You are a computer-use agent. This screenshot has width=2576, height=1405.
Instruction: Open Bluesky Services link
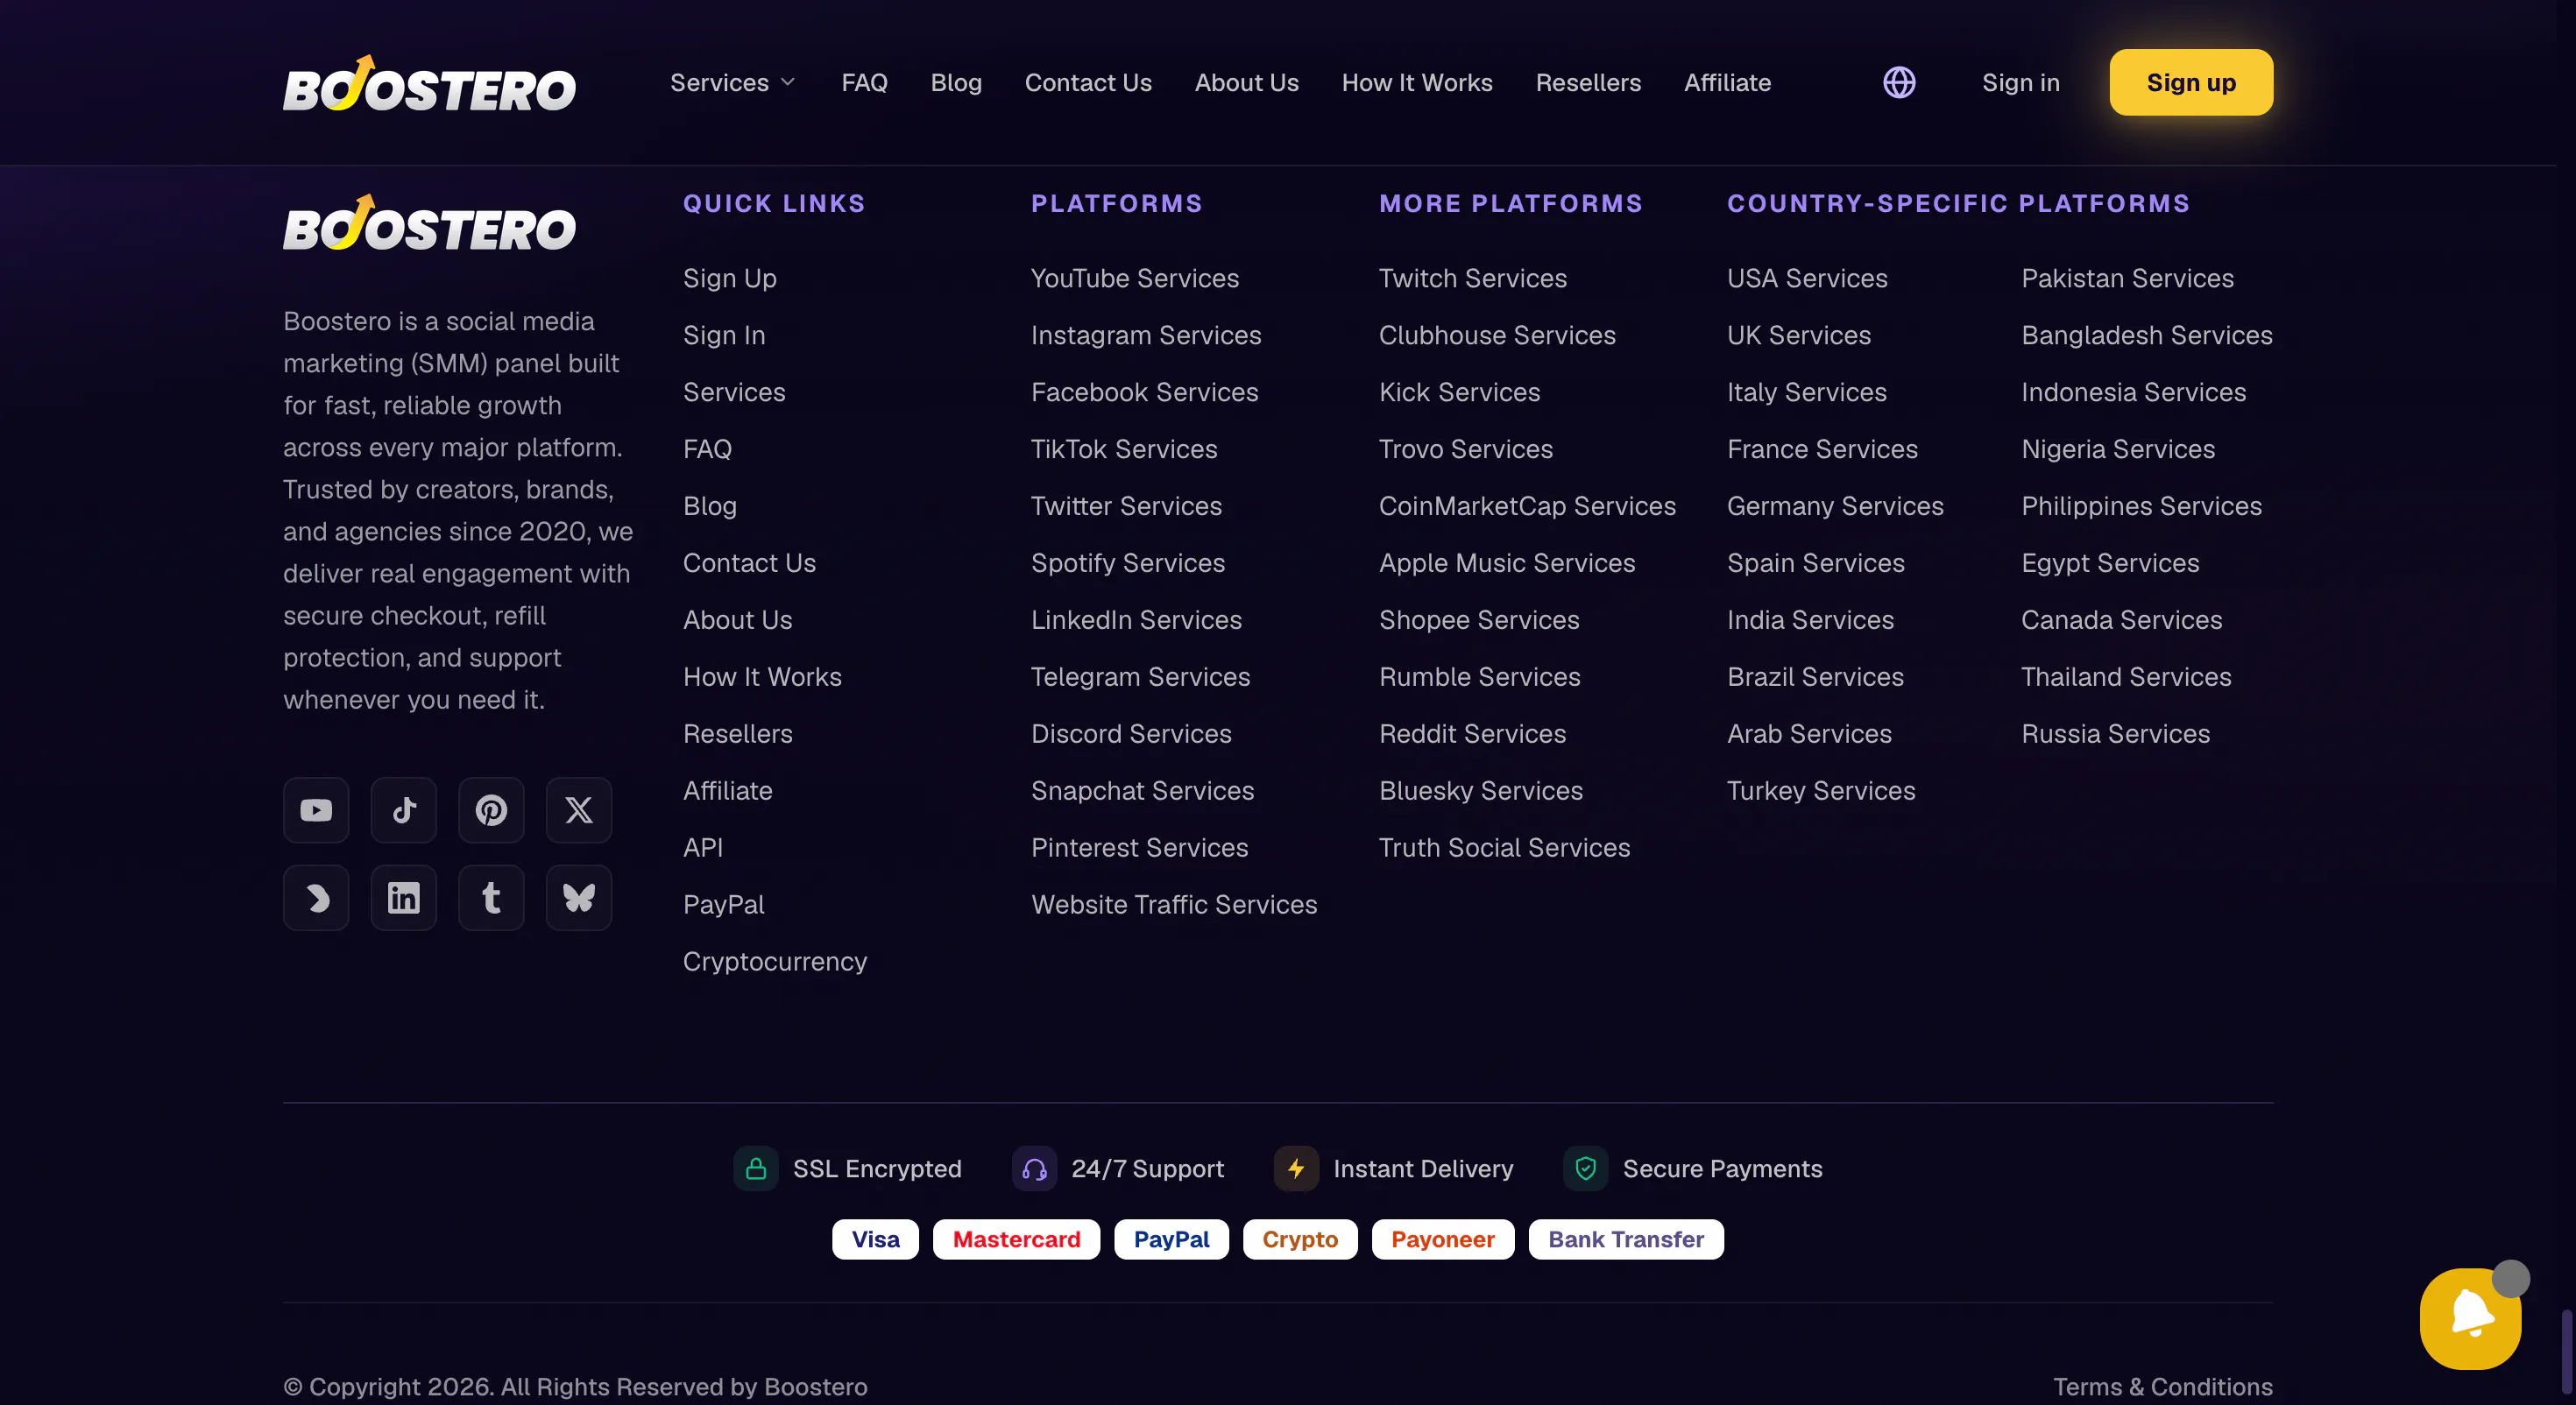tap(1481, 790)
